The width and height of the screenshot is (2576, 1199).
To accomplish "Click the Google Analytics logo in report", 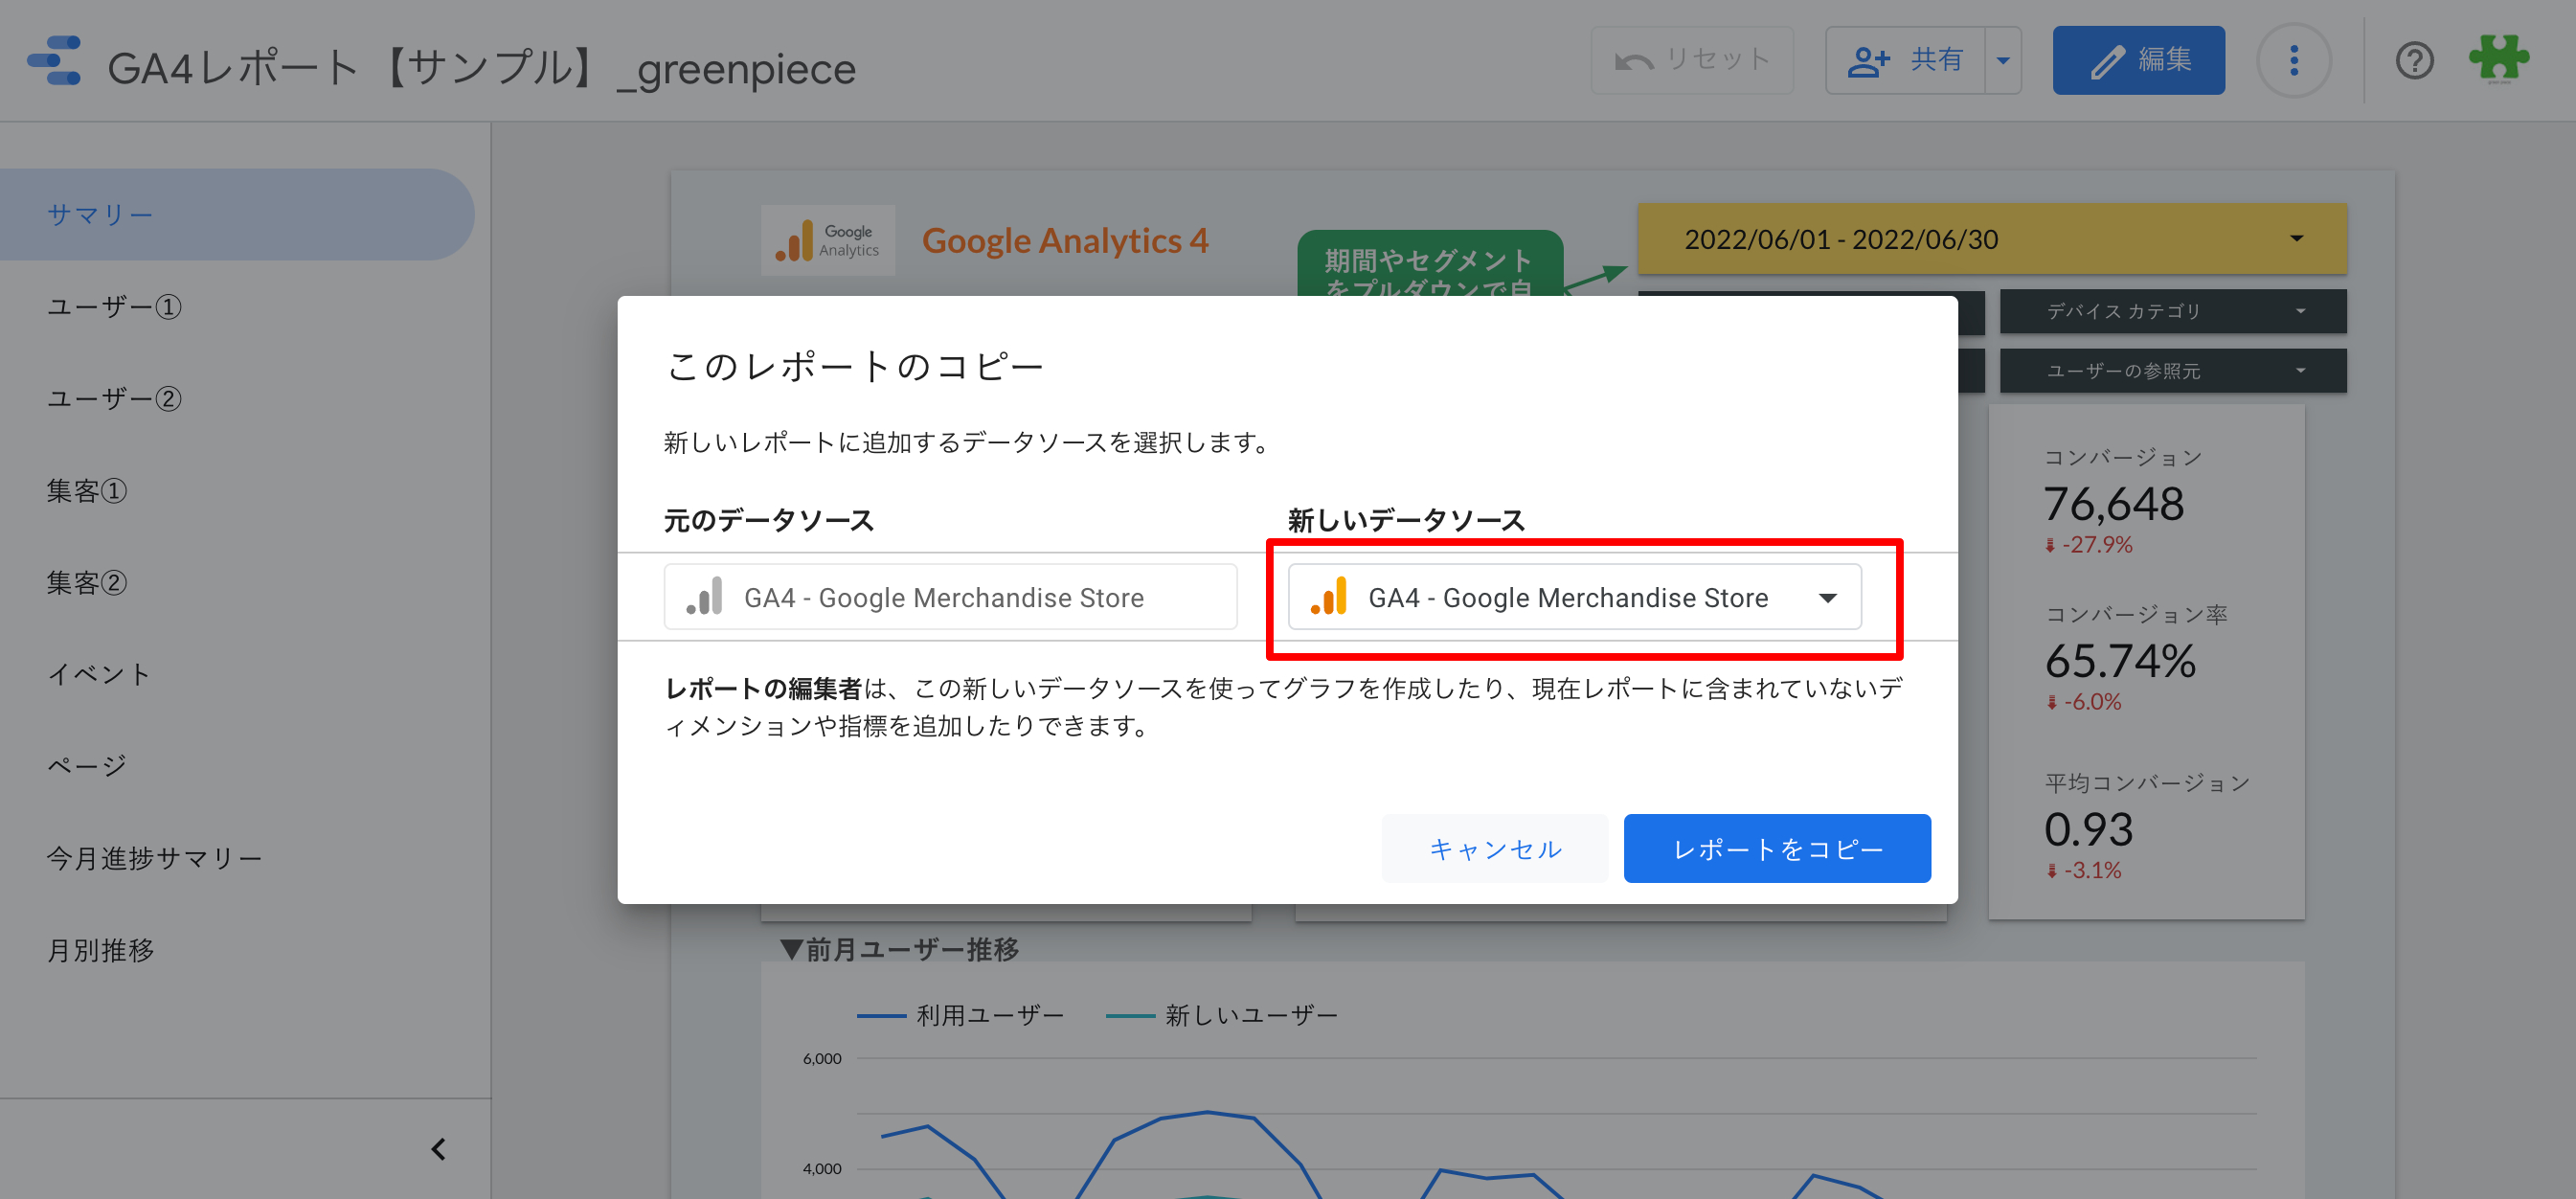I will click(x=828, y=241).
